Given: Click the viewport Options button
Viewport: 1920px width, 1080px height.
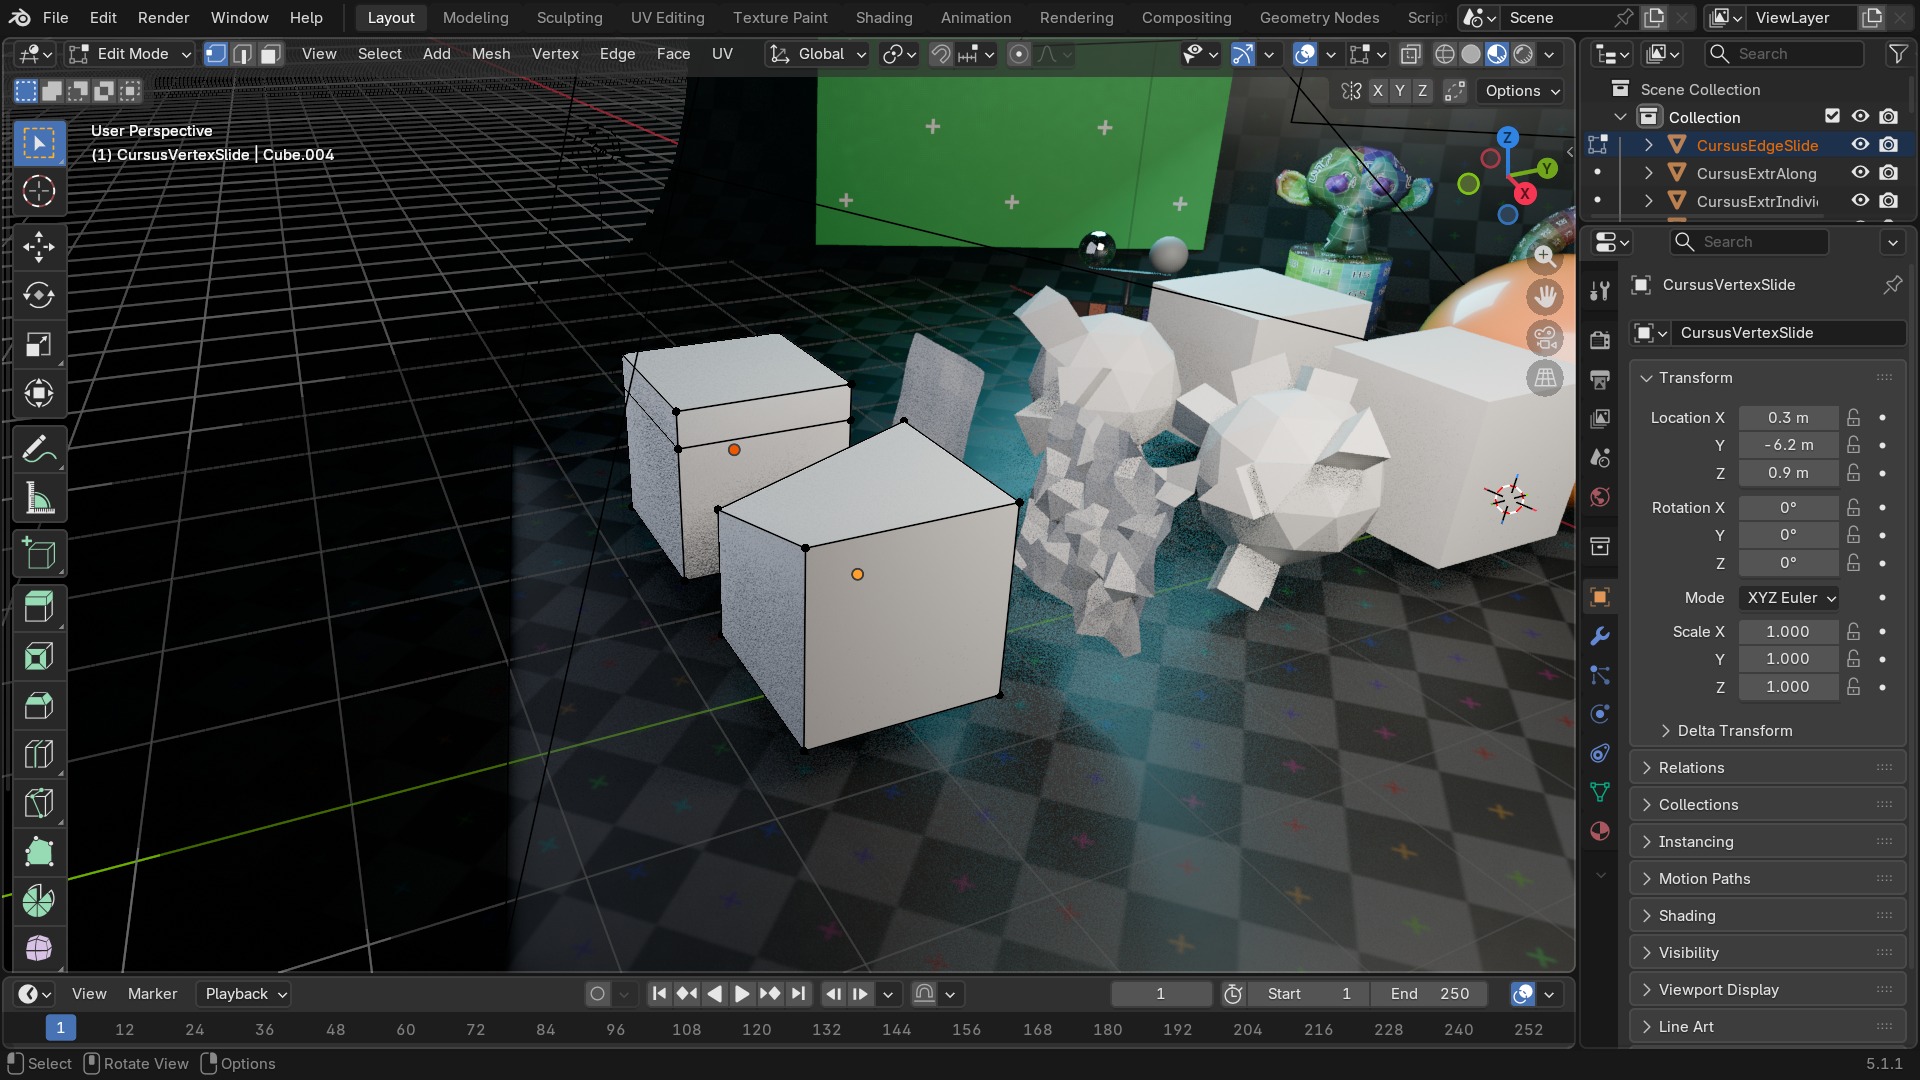Looking at the screenshot, I should (x=1522, y=91).
